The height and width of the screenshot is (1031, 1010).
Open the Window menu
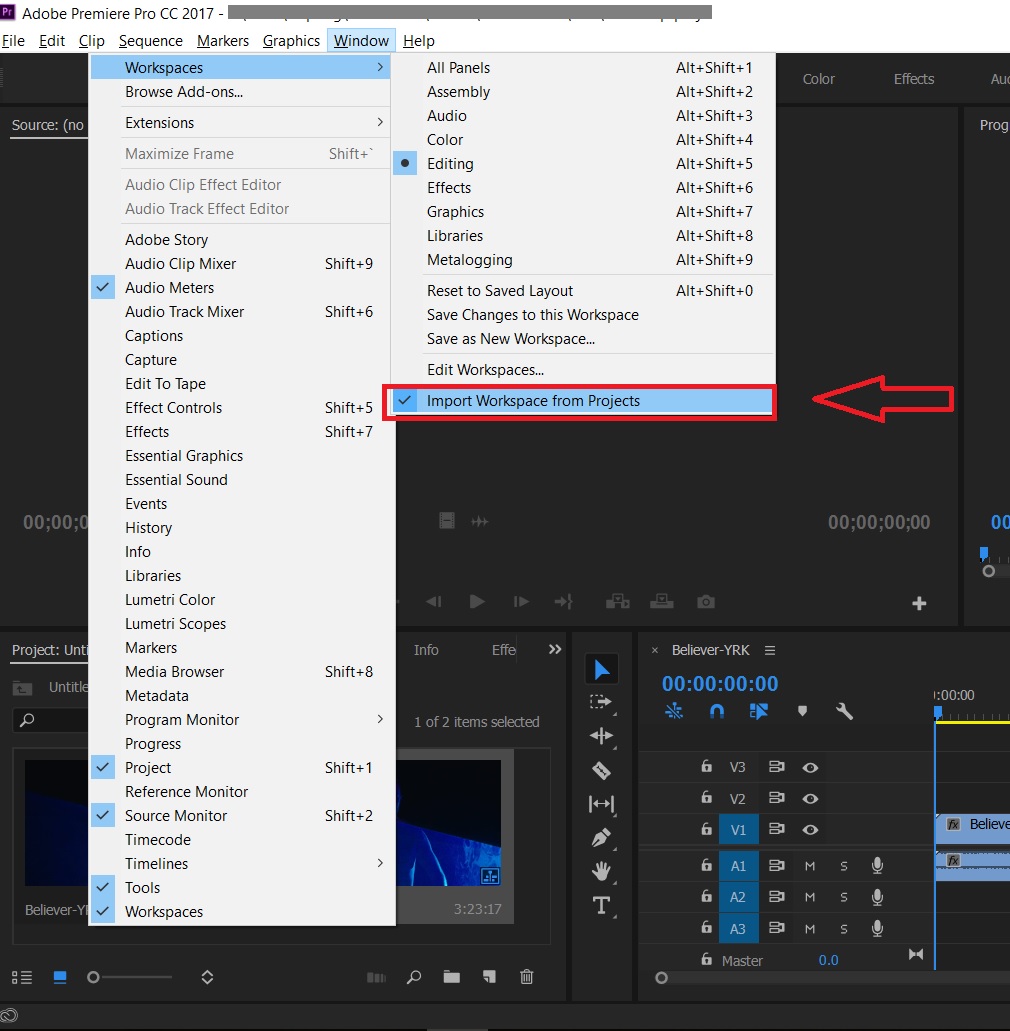point(361,41)
